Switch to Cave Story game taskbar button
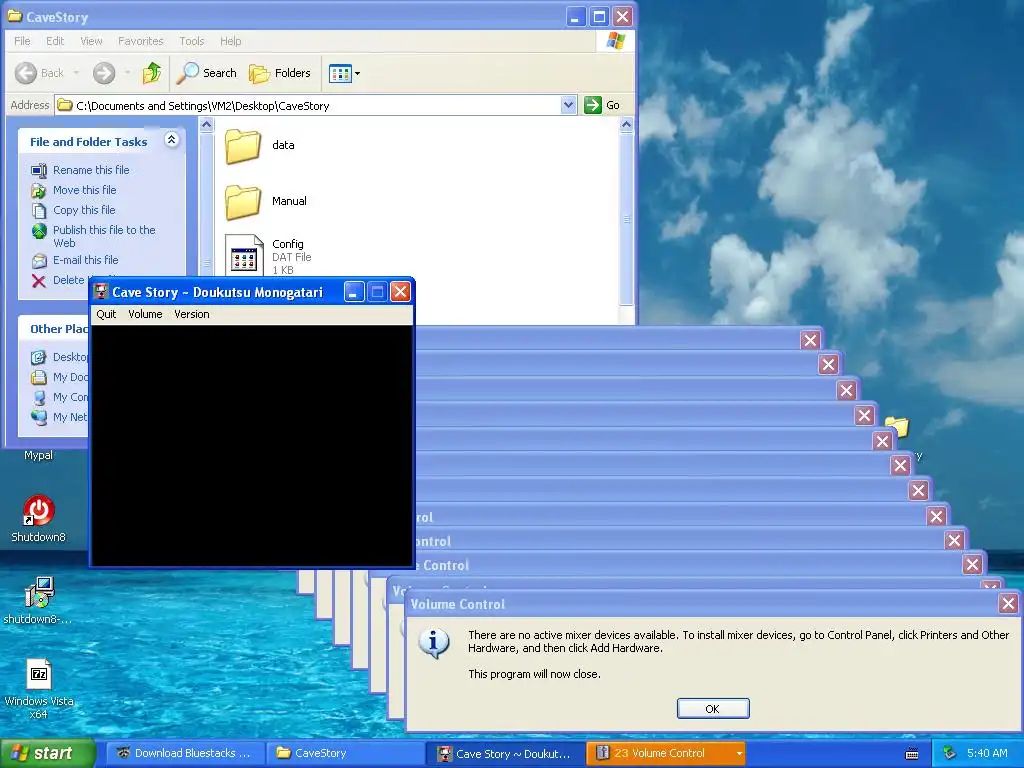1024x768 pixels. (505, 754)
